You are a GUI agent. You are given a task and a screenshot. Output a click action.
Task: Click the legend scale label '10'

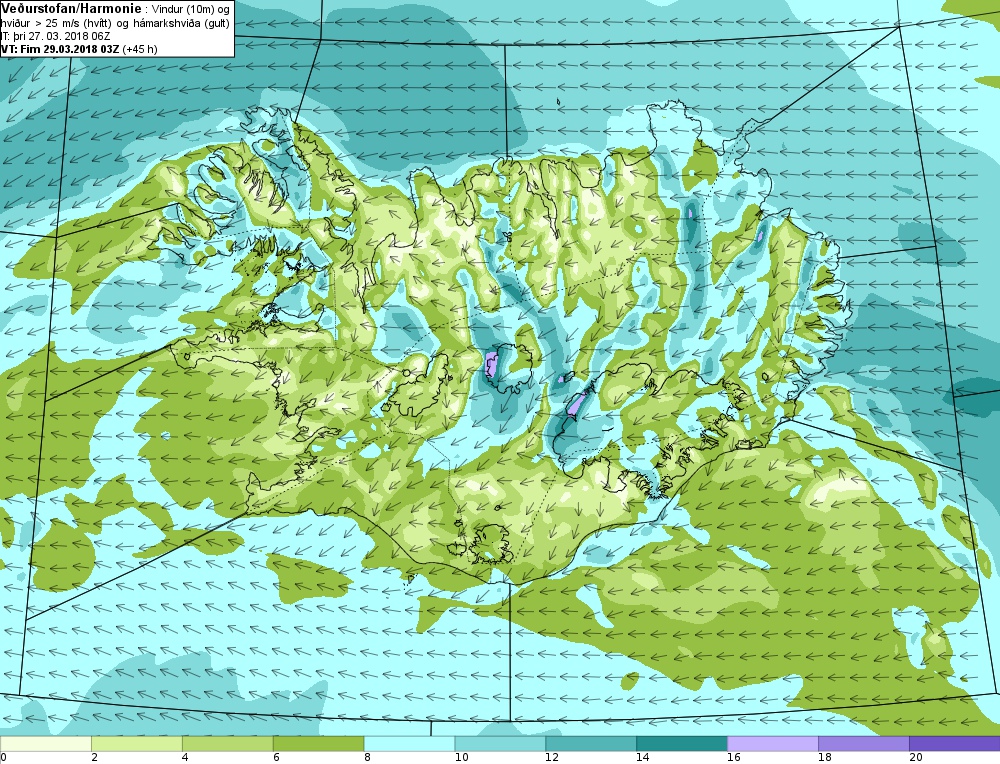462,758
